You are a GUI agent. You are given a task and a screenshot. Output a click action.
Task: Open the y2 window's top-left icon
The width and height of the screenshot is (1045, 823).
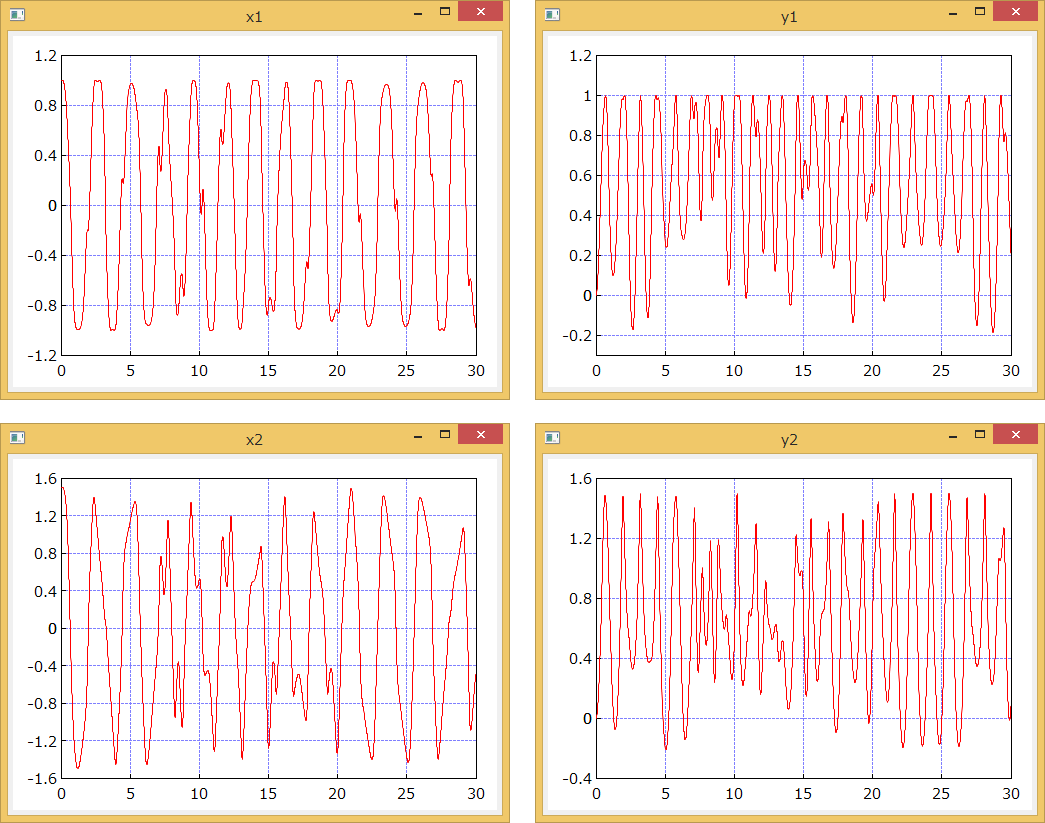(x=552, y=437)
